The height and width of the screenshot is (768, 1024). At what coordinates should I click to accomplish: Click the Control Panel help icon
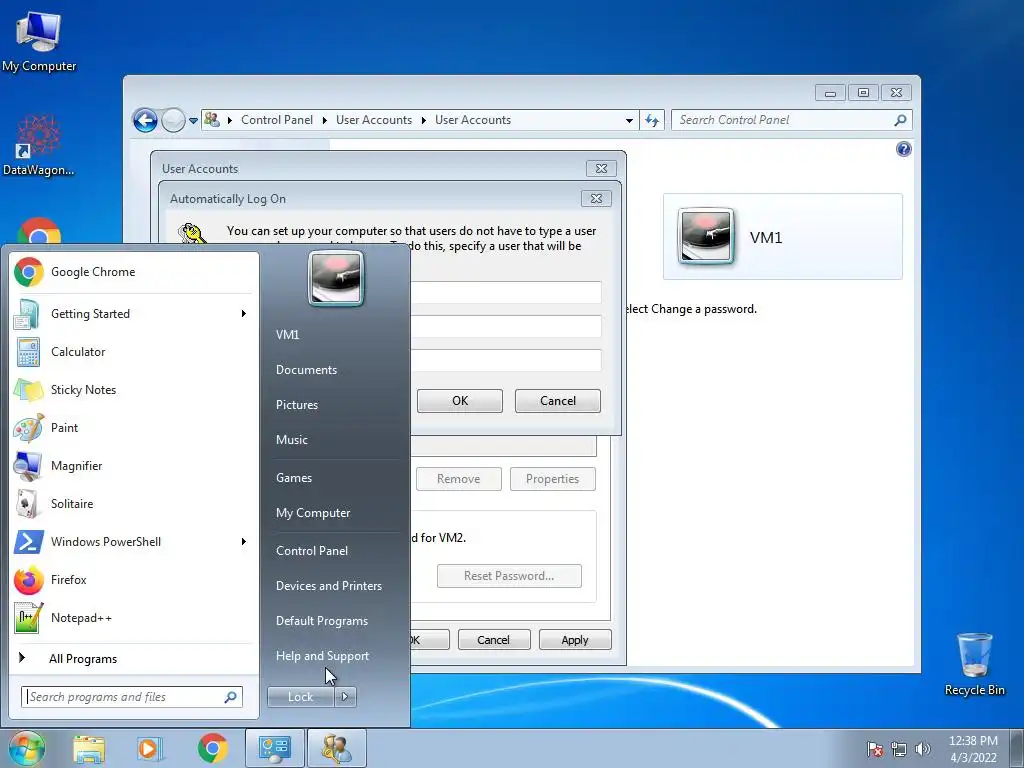point(903,149)
